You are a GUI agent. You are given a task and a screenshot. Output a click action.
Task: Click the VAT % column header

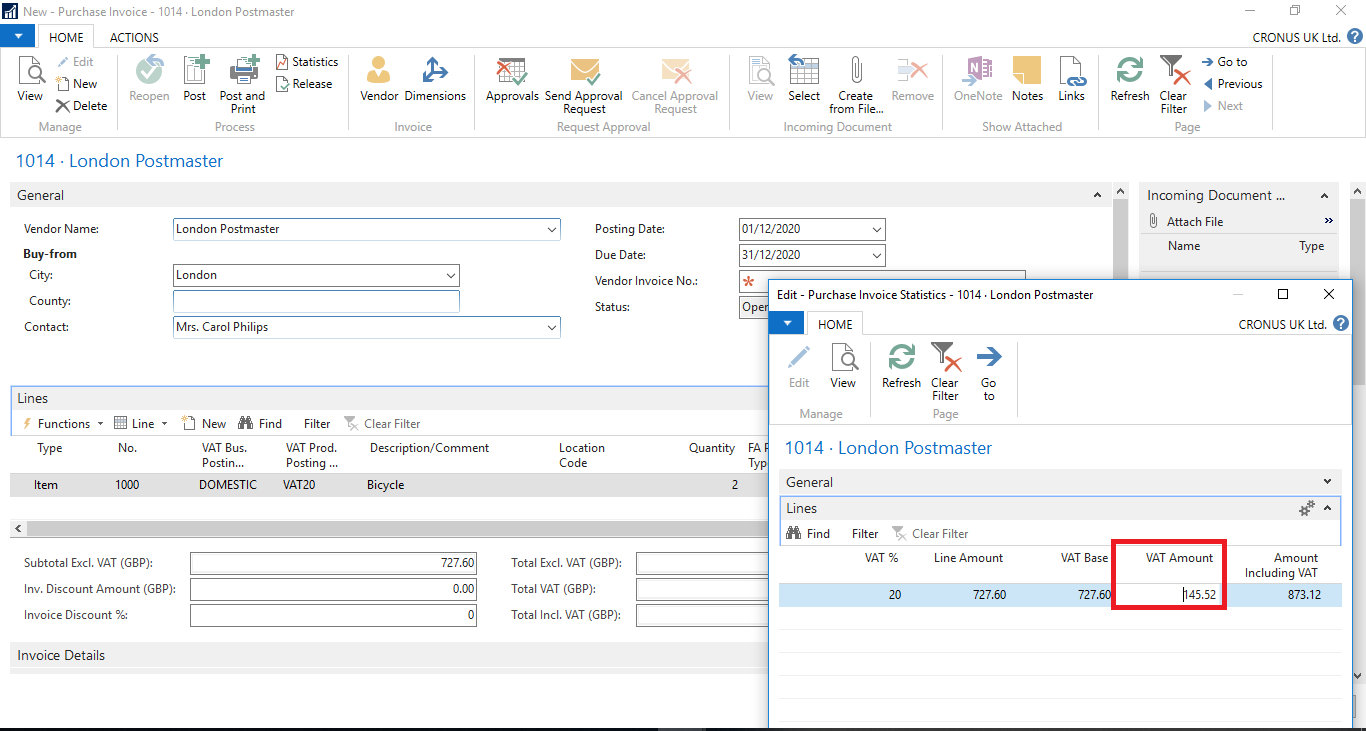[x=881, y=558]
